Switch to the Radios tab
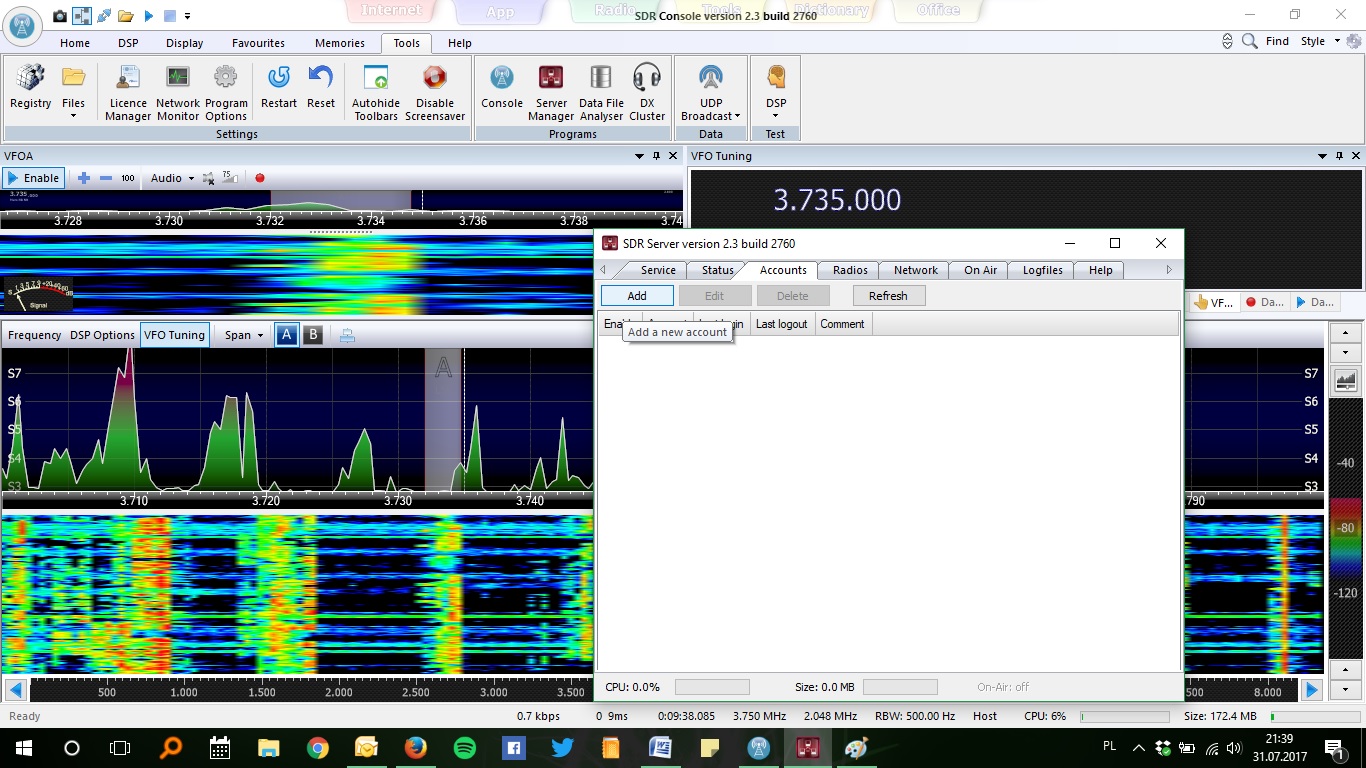The width and height of the screenshot is (1366, 768). [850, 270]
